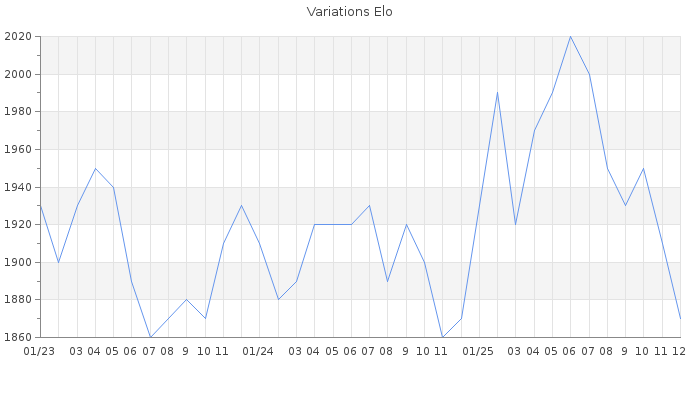Image resolution: width=700 pixels, height=400 pixels.
Task: Click the 1940 y-axis label
Action: pyautogui.click(x=18, y=187)
